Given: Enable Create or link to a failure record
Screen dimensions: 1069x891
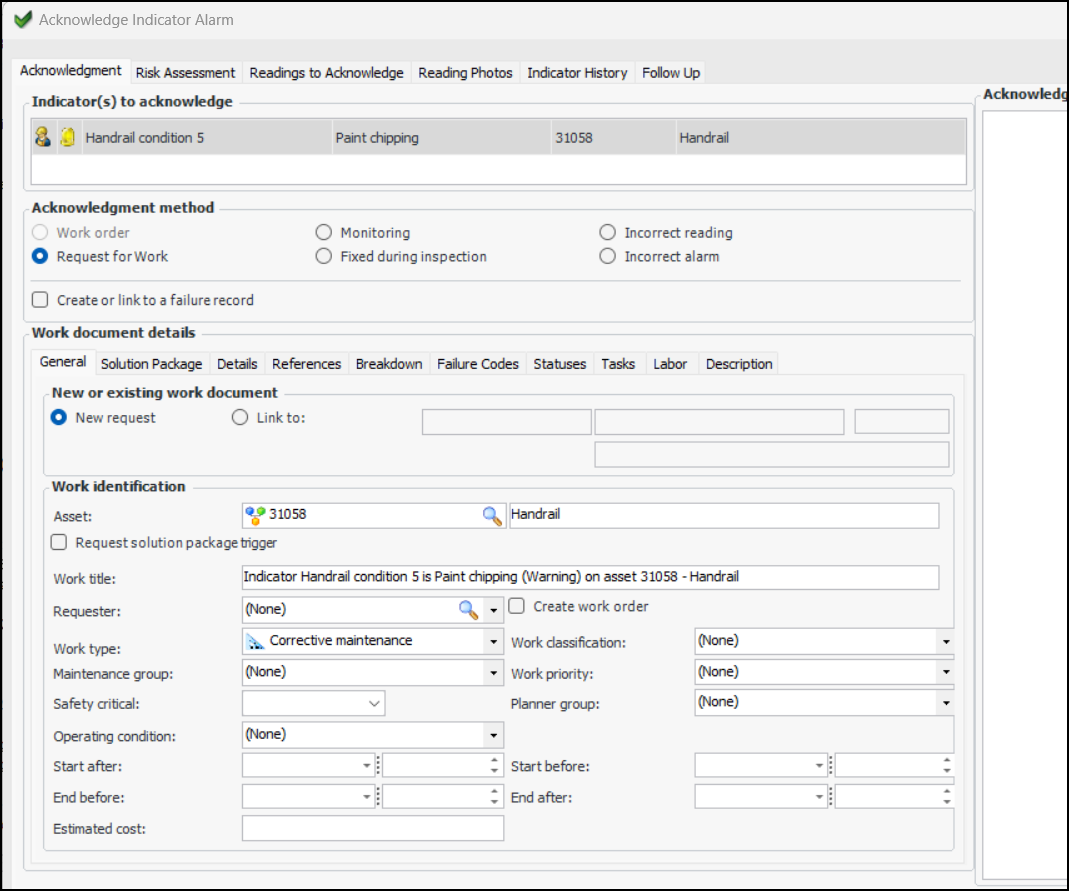Looking at the screenshot, I should click(40, 300).
